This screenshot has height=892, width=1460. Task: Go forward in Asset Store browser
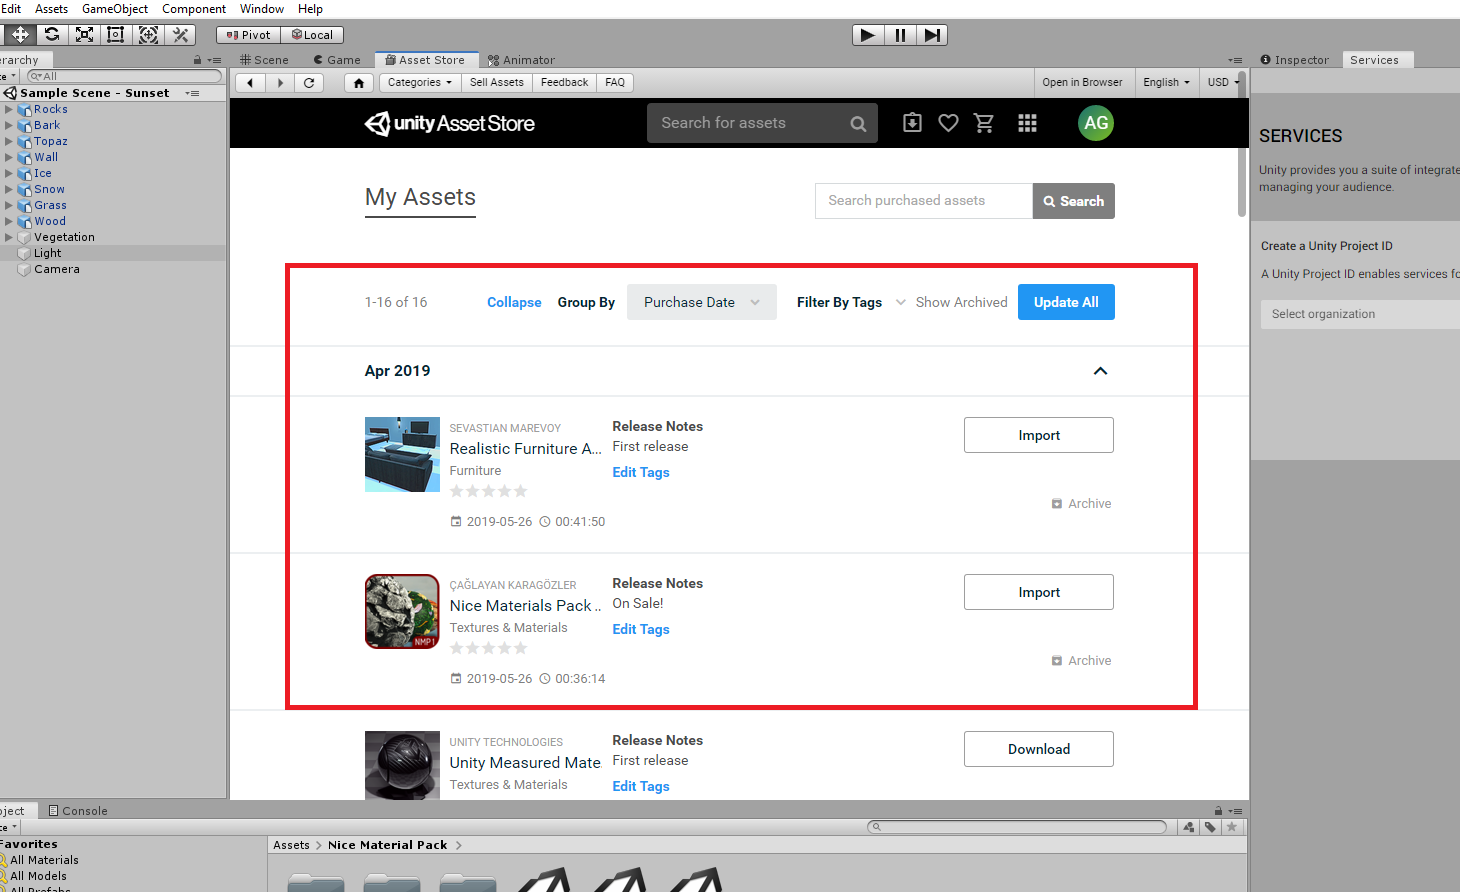280,83
